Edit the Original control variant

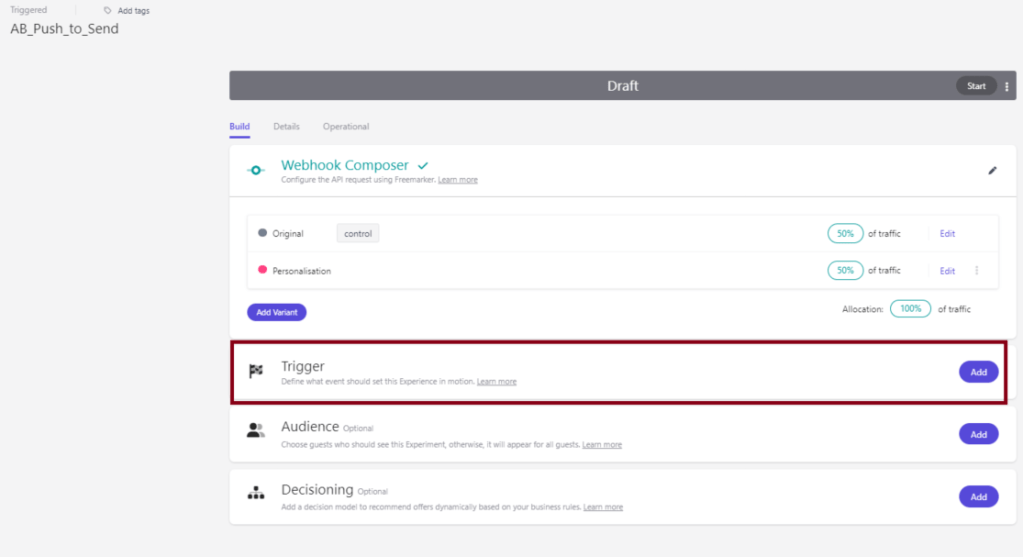(947, 234)
